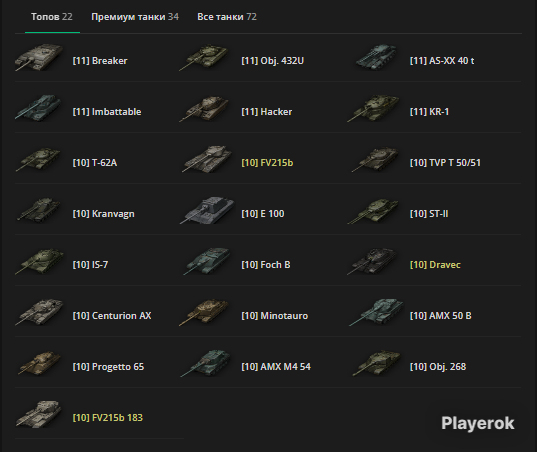The height and width of the screenshot is (452, 537).
Task: Click the Foch B tank icon
Action: [207, 261]
